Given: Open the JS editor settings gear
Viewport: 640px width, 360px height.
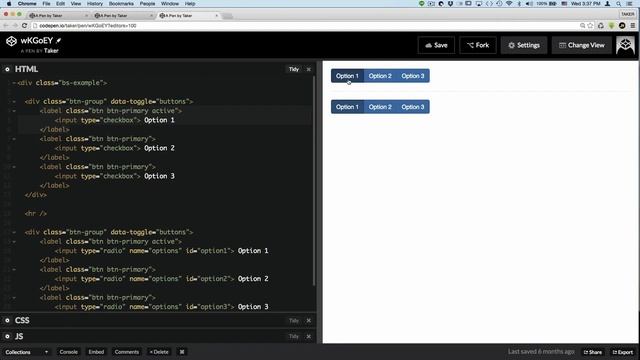Looking at the screenshot, I should tap(7, 336).
